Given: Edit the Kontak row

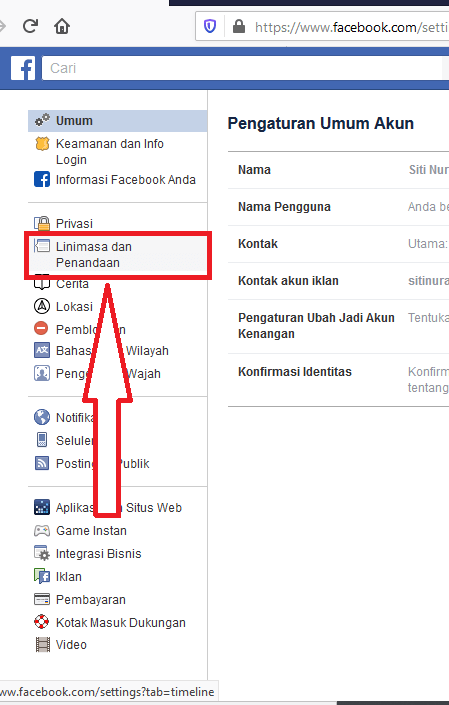Looking at the screenshot, I should pos(338,244).
